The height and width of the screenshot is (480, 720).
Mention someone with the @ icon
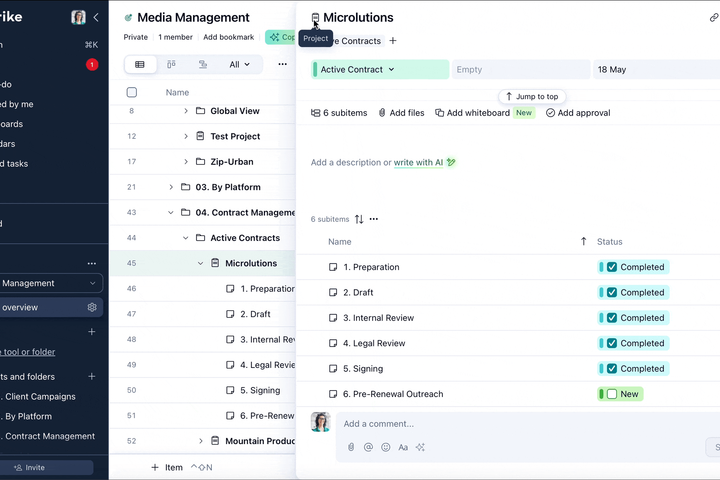(368, 447)
